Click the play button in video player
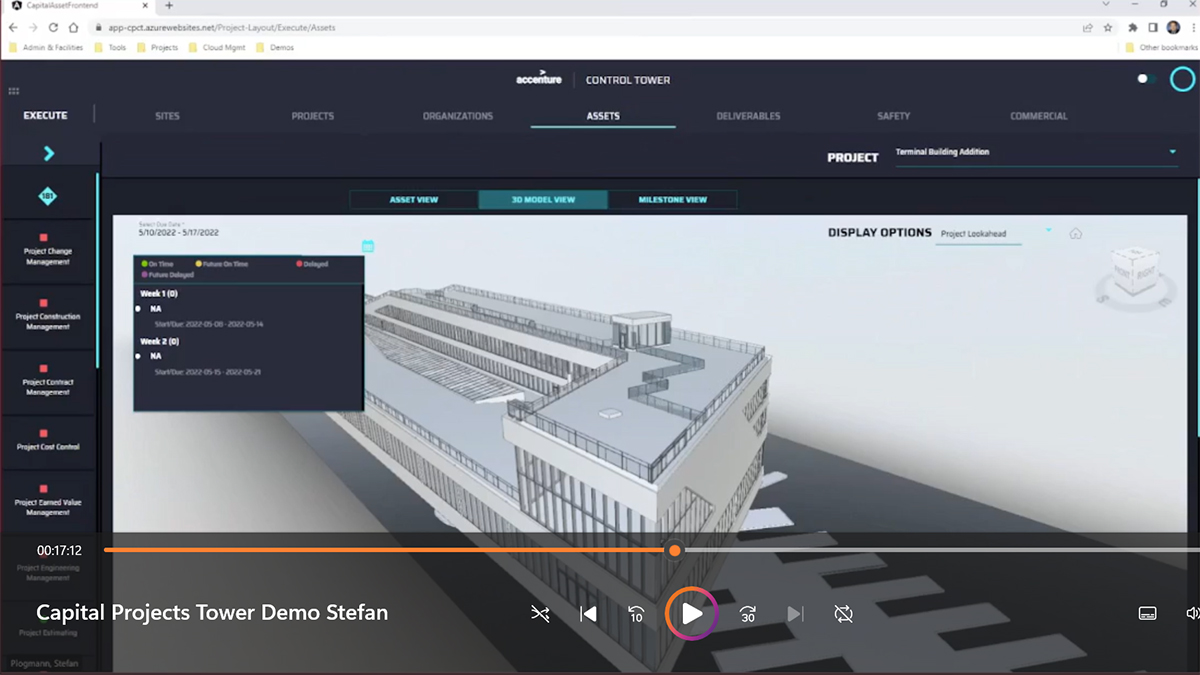 tap(692, 613)
